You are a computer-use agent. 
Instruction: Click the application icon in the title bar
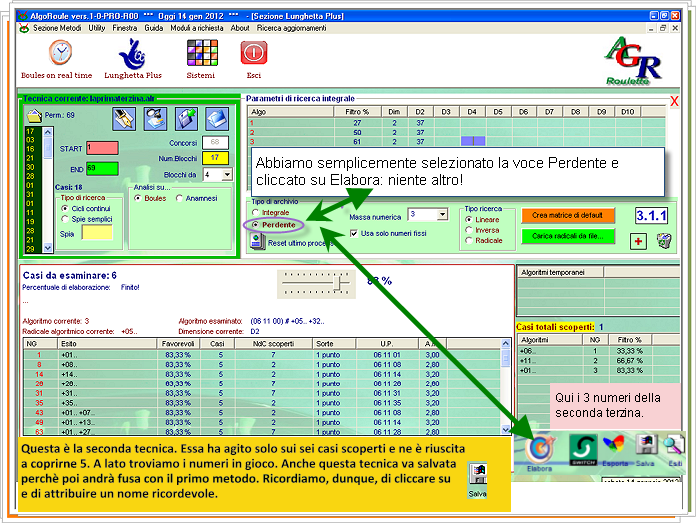click(x=22, y=16)
